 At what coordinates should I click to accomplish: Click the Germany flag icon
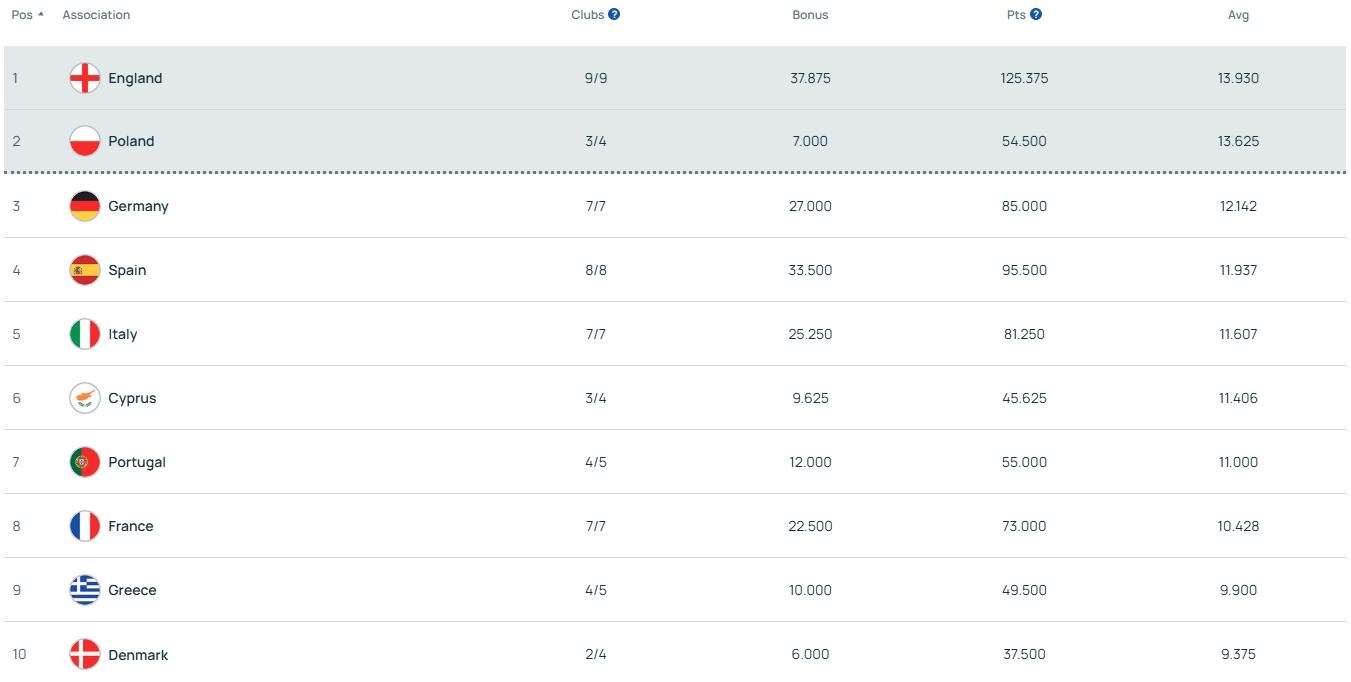85,206
